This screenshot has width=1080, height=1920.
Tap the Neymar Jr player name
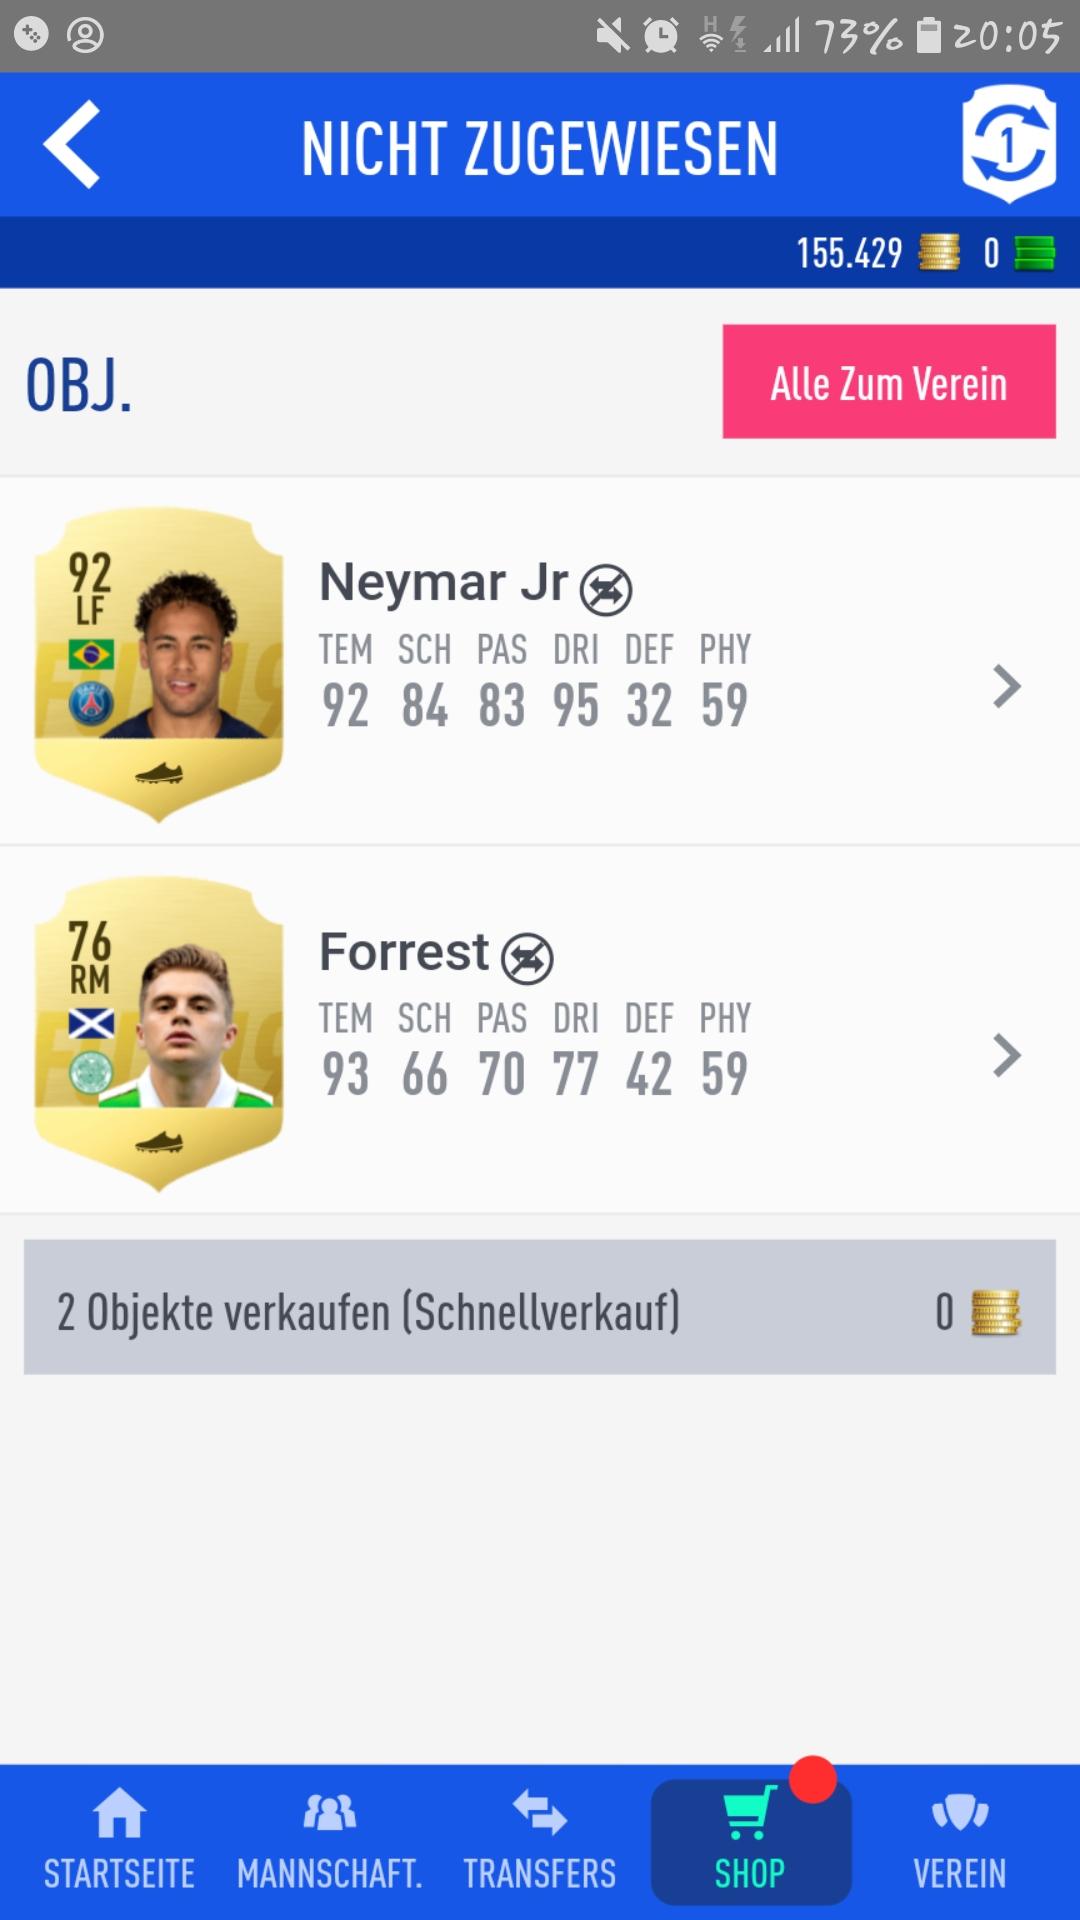(443, 582)
